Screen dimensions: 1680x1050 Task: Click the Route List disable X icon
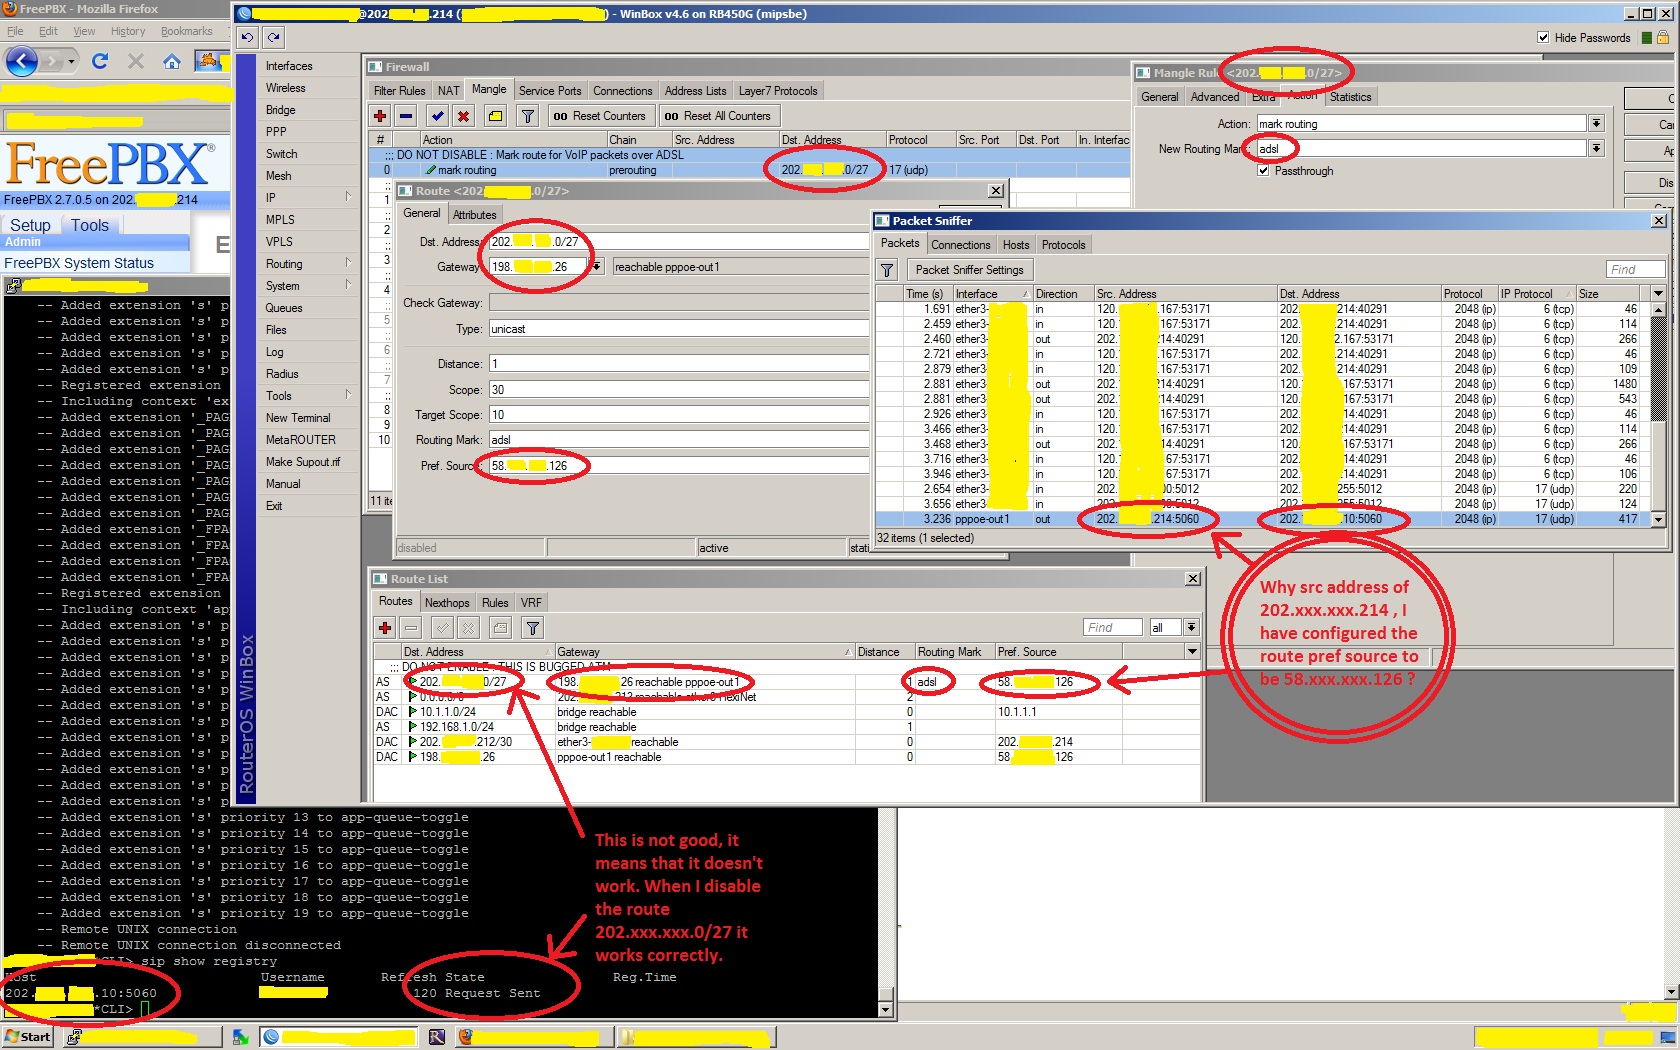click(468, 628)
